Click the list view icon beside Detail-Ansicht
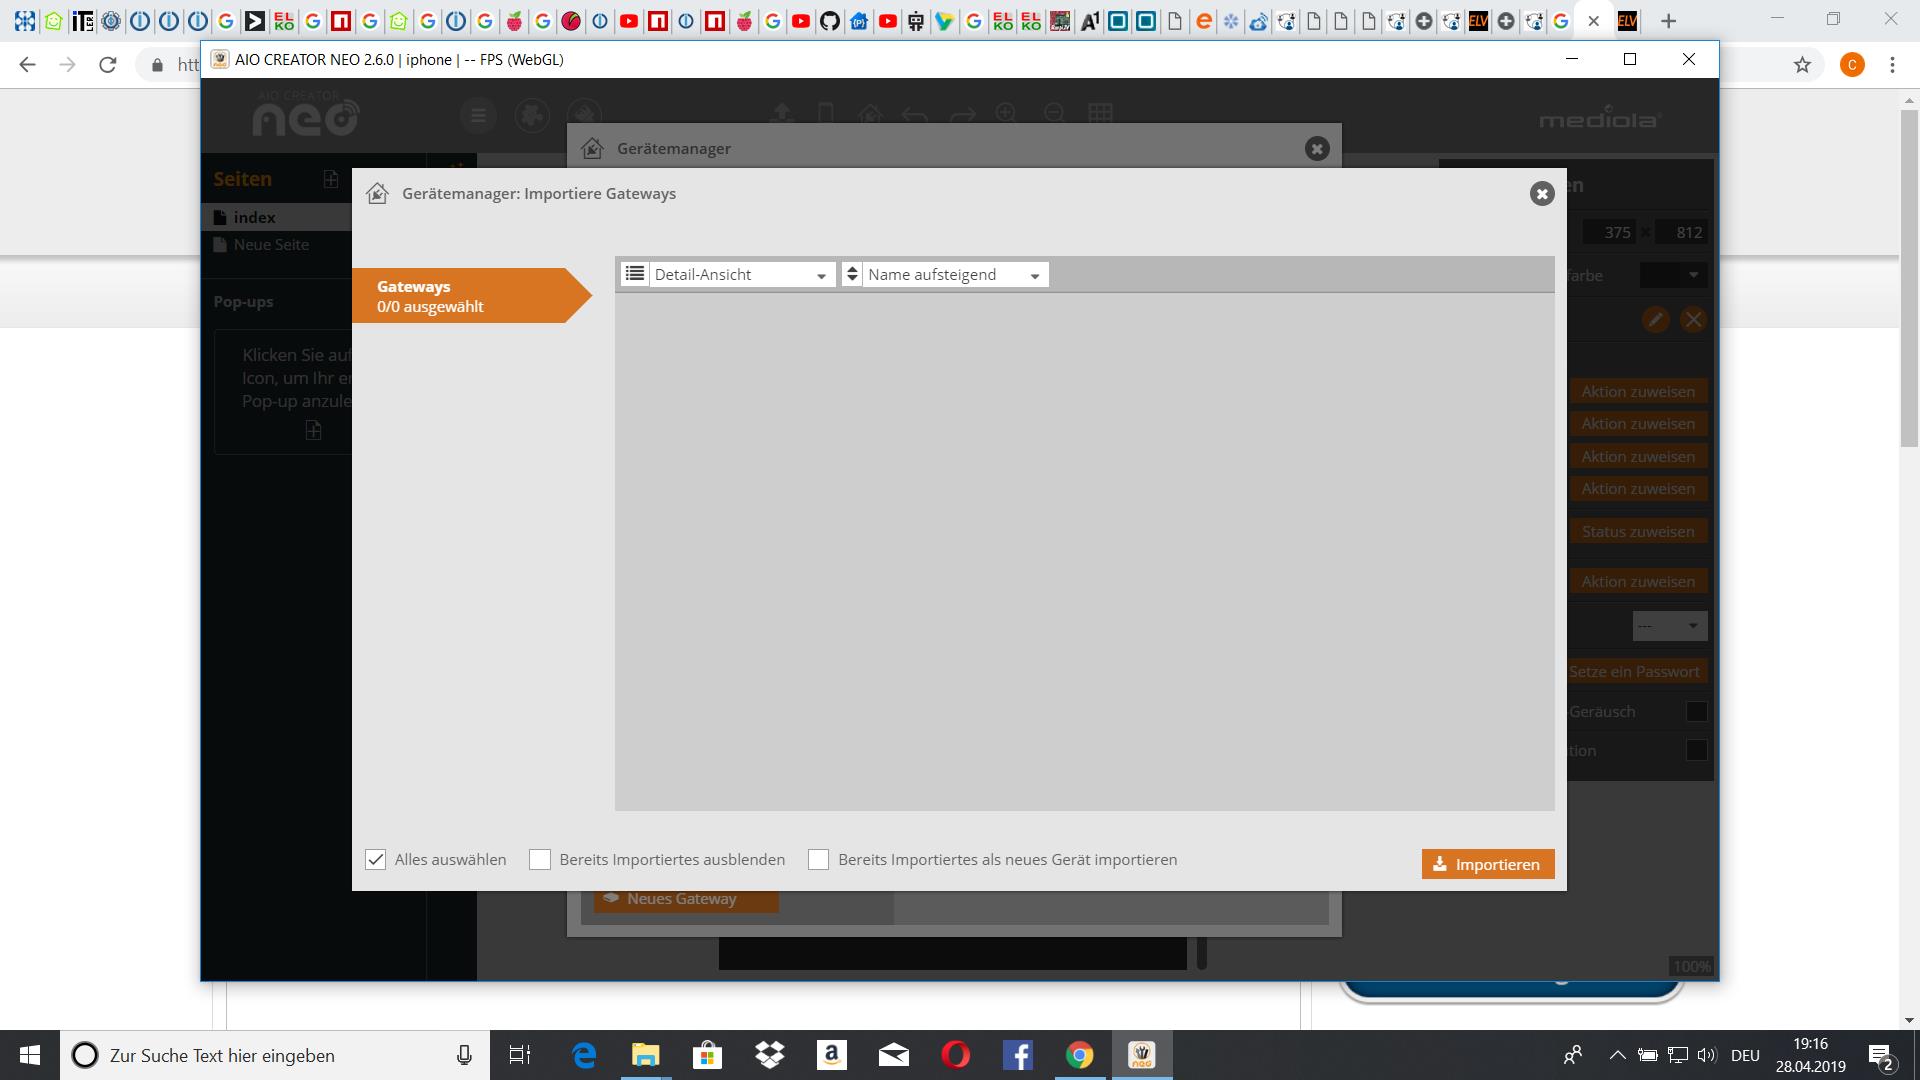 634,274
